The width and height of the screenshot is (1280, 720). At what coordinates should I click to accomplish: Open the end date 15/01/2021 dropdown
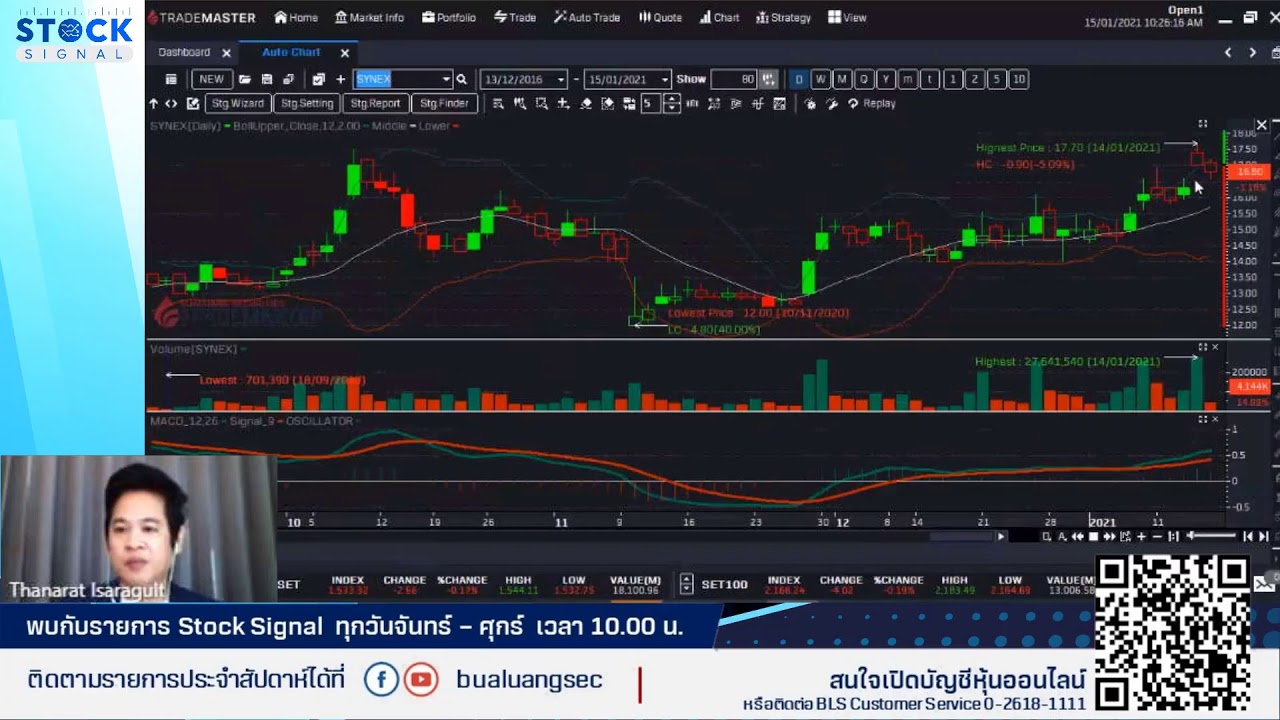[665, 79]
